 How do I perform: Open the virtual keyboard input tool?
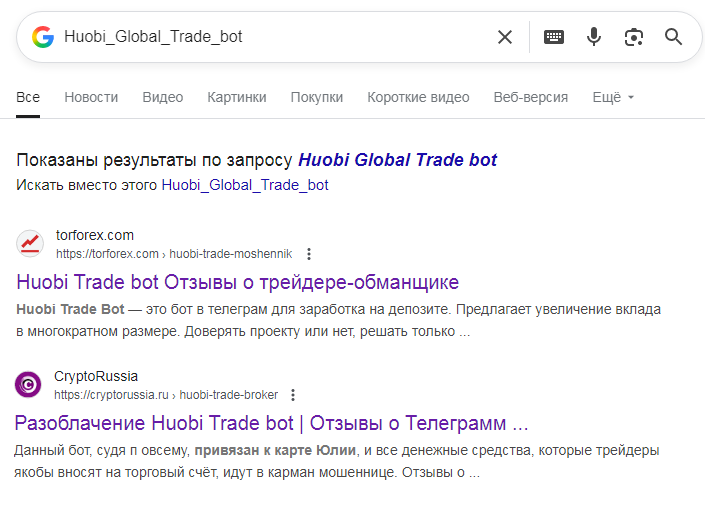(554, 37)
